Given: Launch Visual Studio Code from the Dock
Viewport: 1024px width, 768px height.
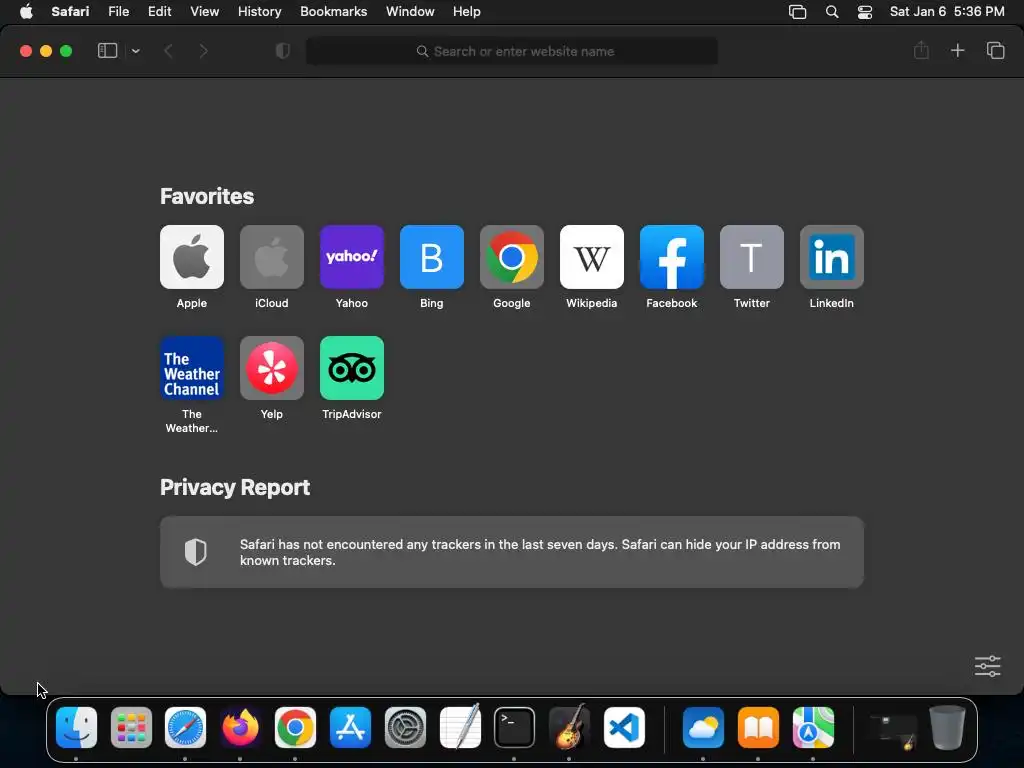Looking at the screenshot, I should point(624,728).
